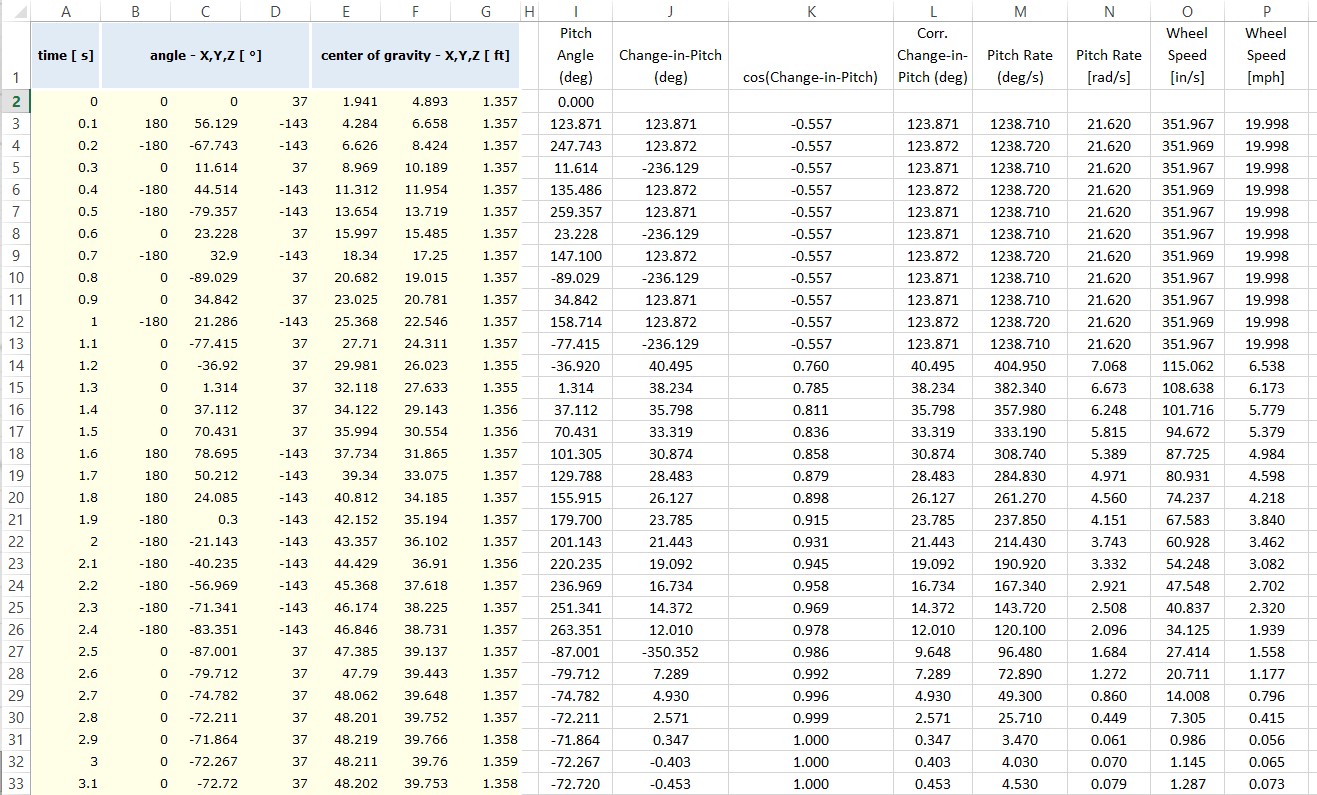1317x795 pixels.
Task: Click wheel speed cell 0.056
Action: (1265, 740)
